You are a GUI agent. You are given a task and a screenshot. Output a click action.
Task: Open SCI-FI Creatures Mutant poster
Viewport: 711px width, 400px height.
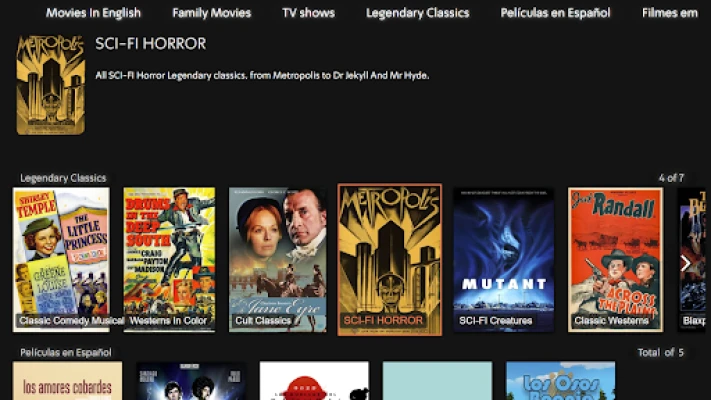coord(504,260)
